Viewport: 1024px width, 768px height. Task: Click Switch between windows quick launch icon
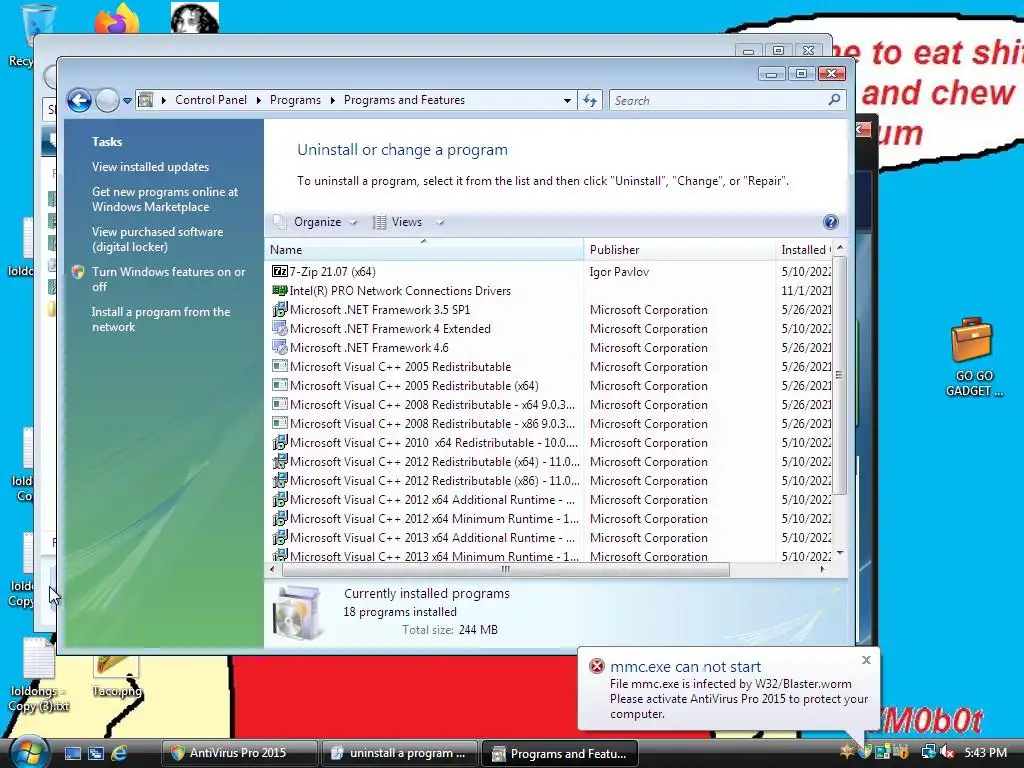coord(96,753)
